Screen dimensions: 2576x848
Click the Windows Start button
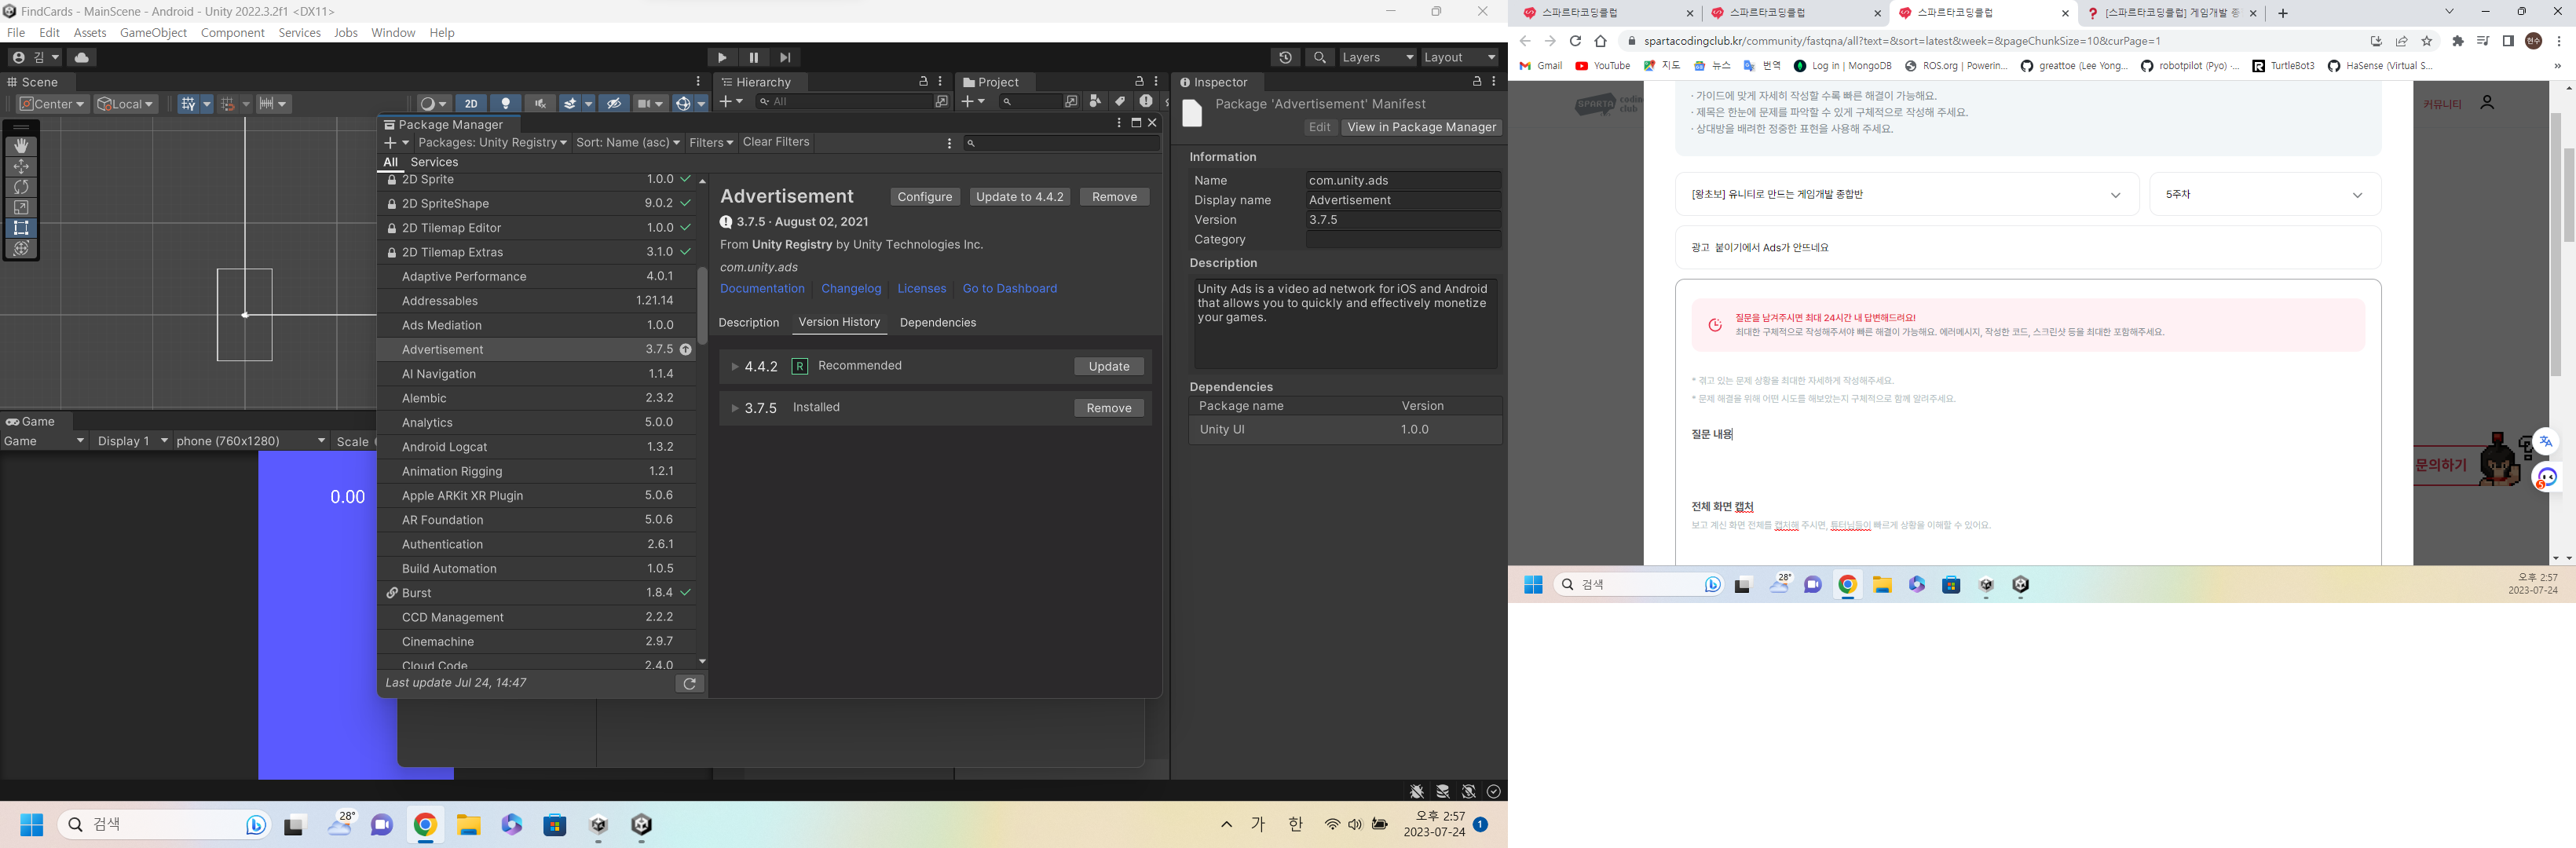click(x=32, y=825)
